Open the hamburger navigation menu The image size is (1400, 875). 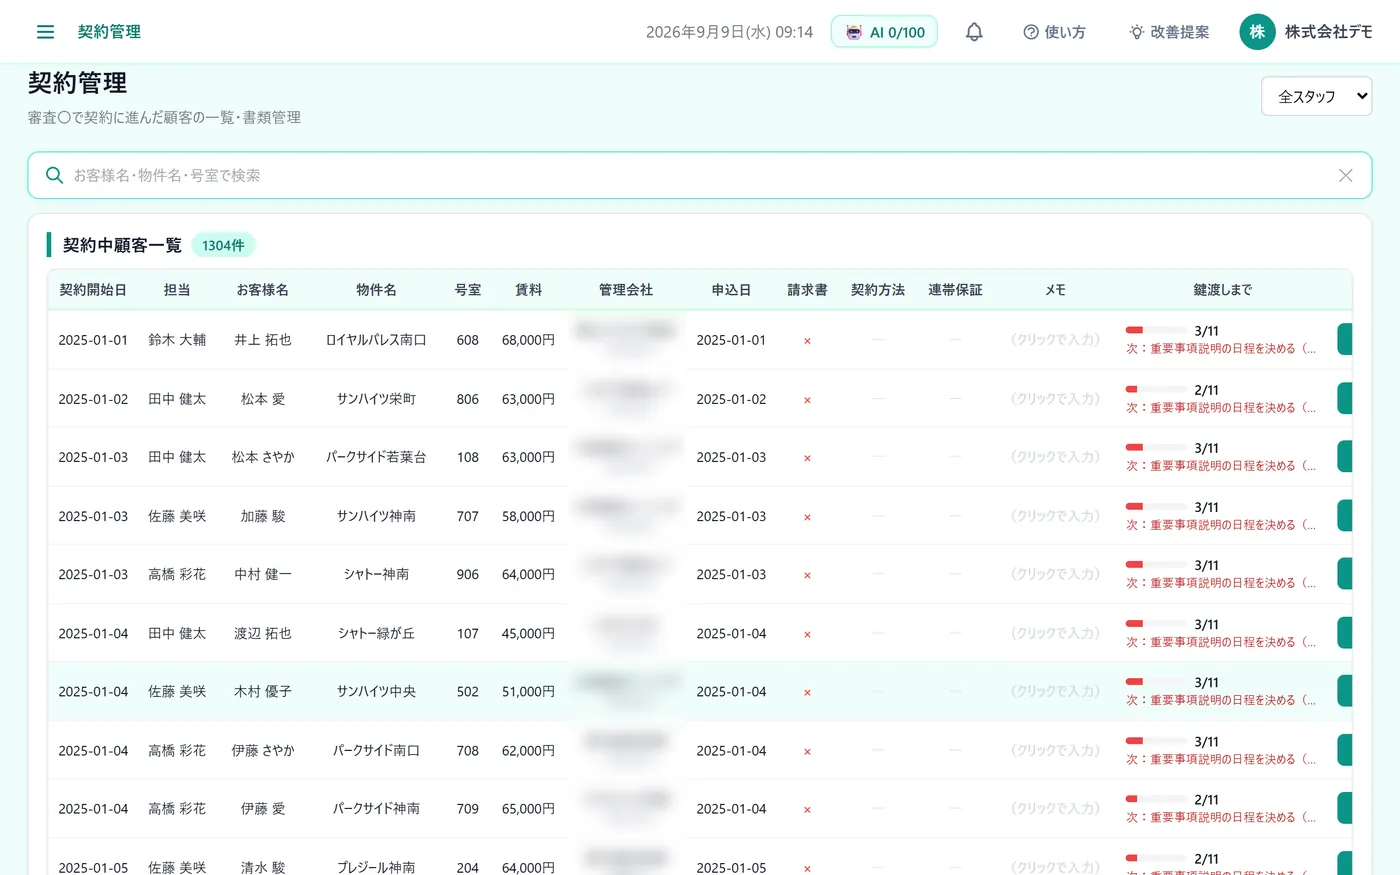(x=45, y=32)
